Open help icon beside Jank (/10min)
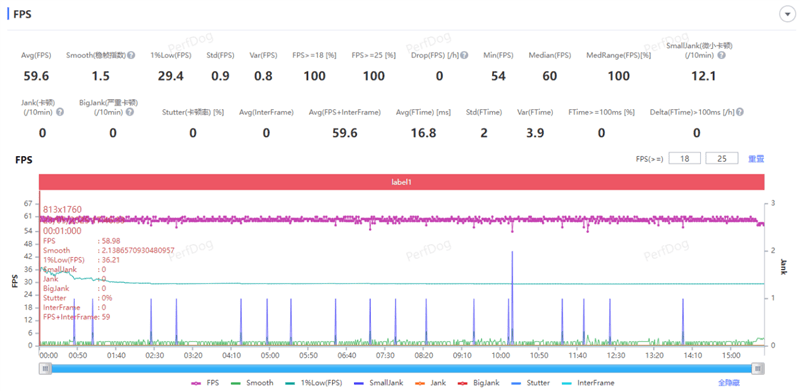 point(60,112)
